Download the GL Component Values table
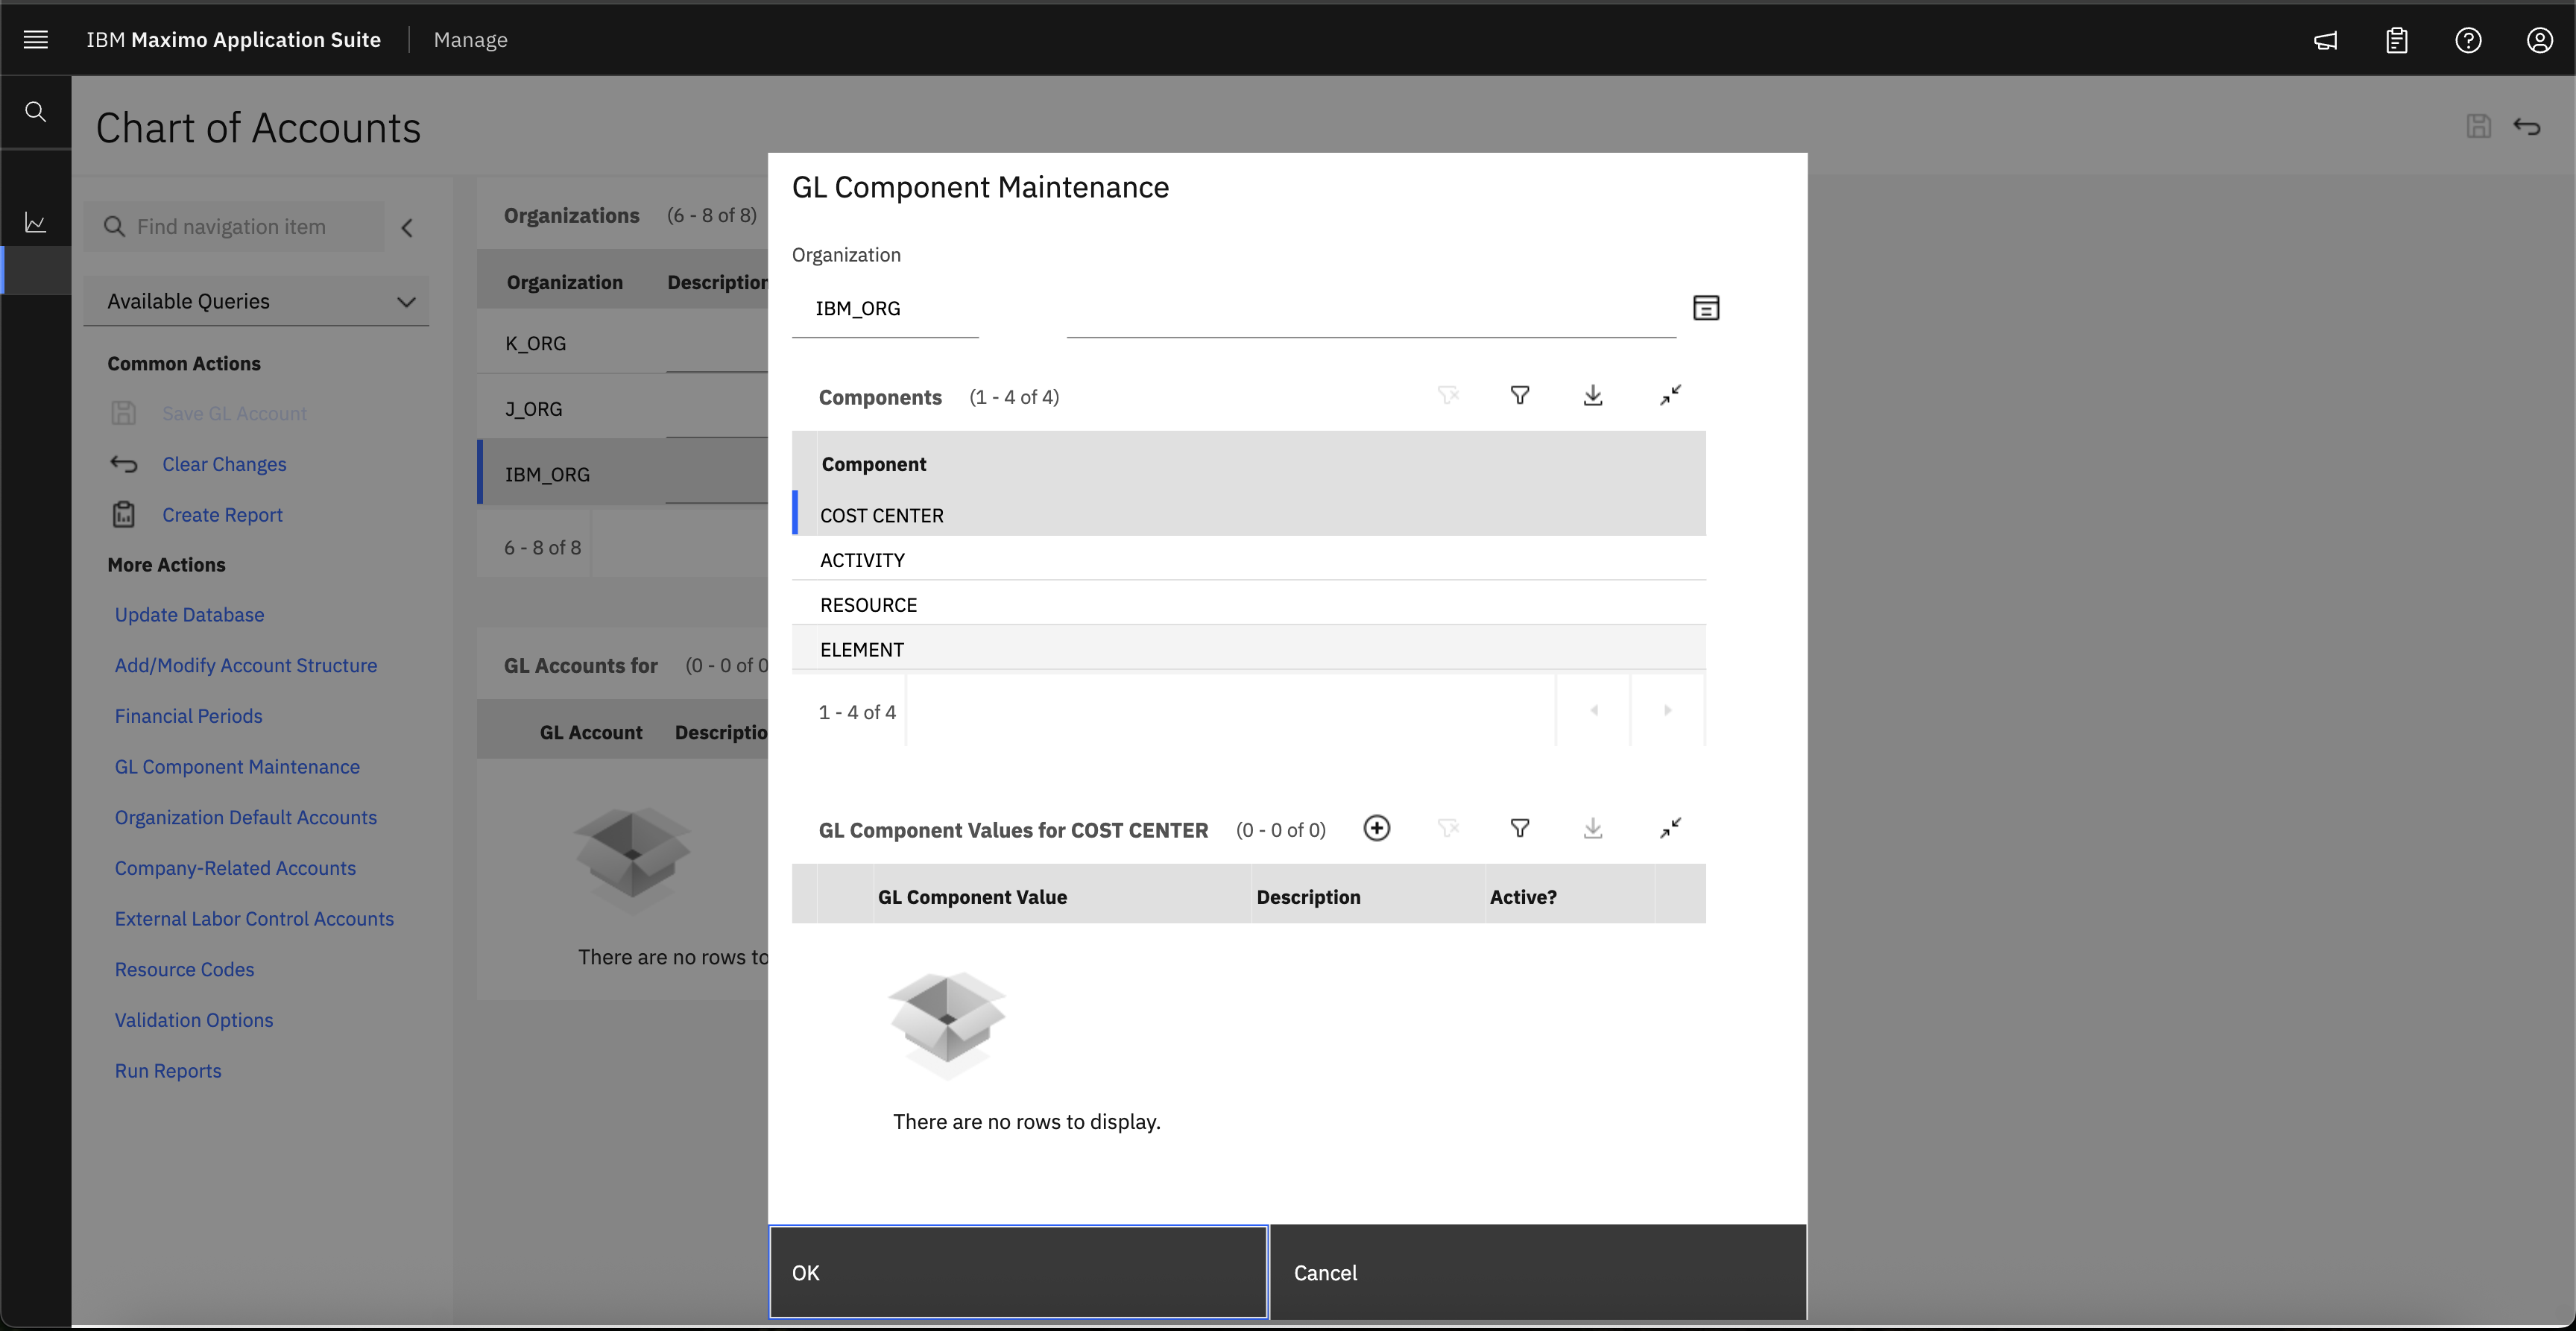Screen dimensions: 2576x1331 (x=1593, y=828)
